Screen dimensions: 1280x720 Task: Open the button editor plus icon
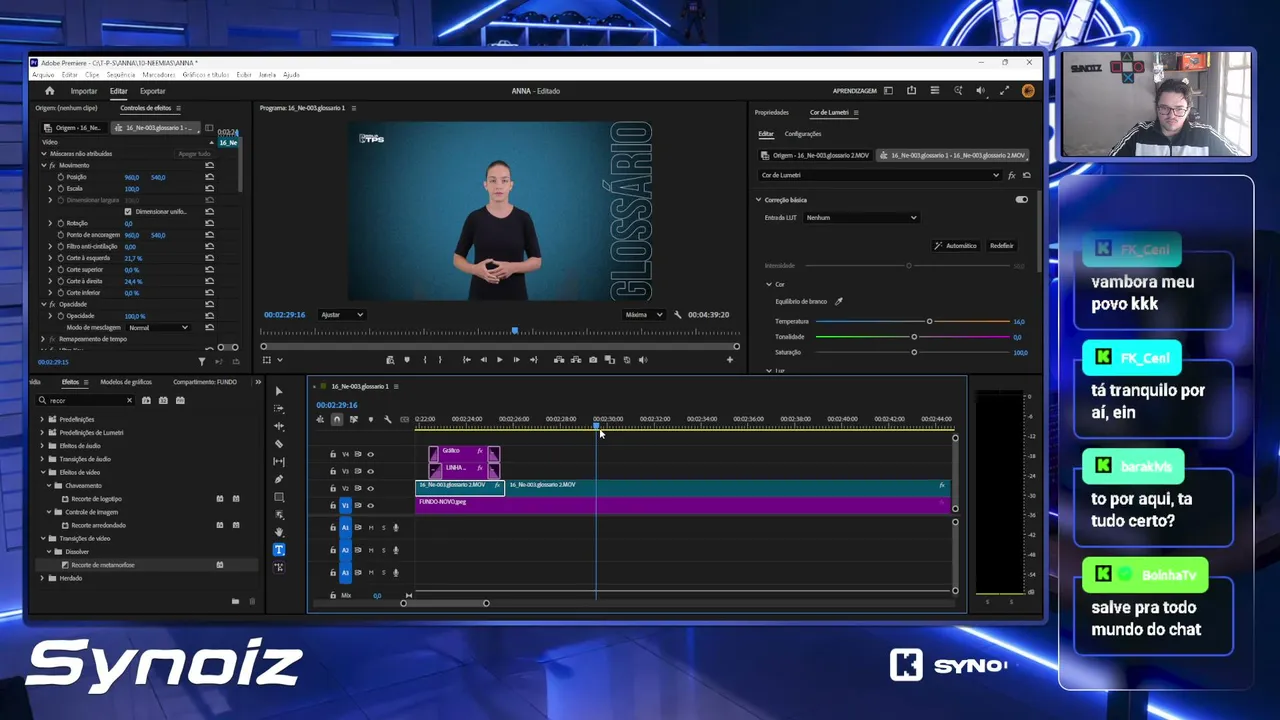[730, 360]
